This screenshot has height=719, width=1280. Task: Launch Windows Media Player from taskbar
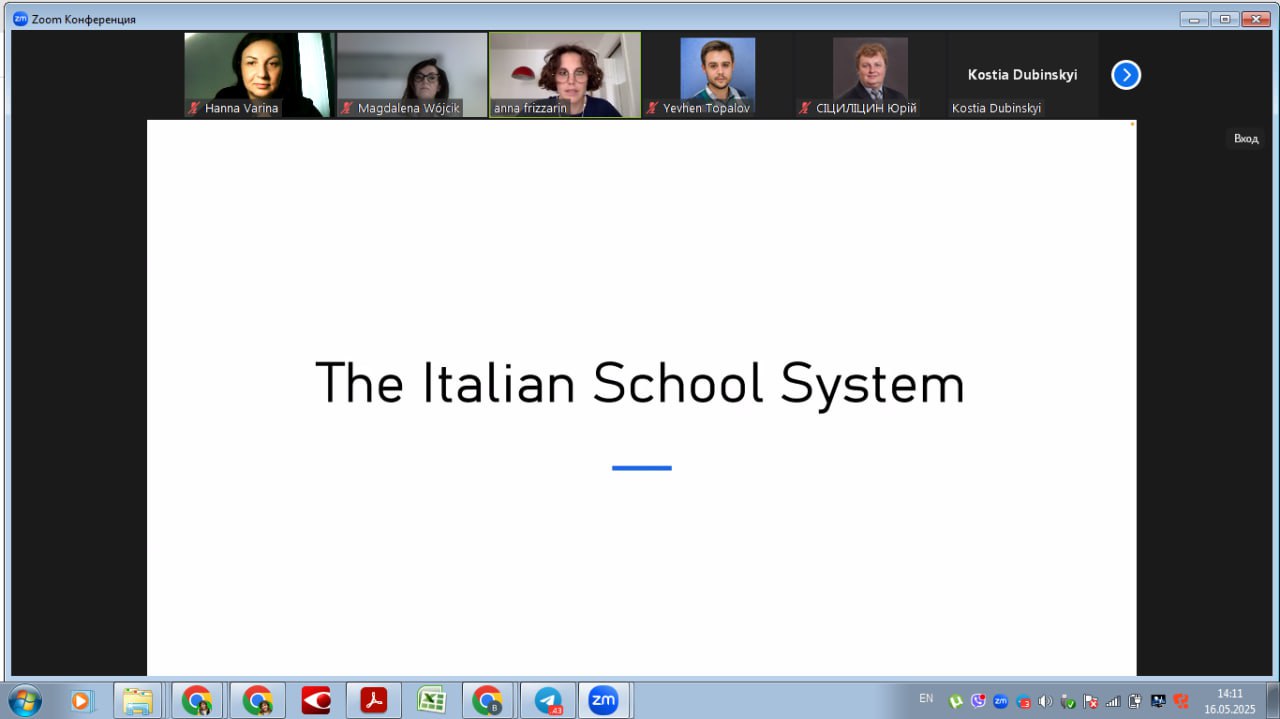[82, 701]
